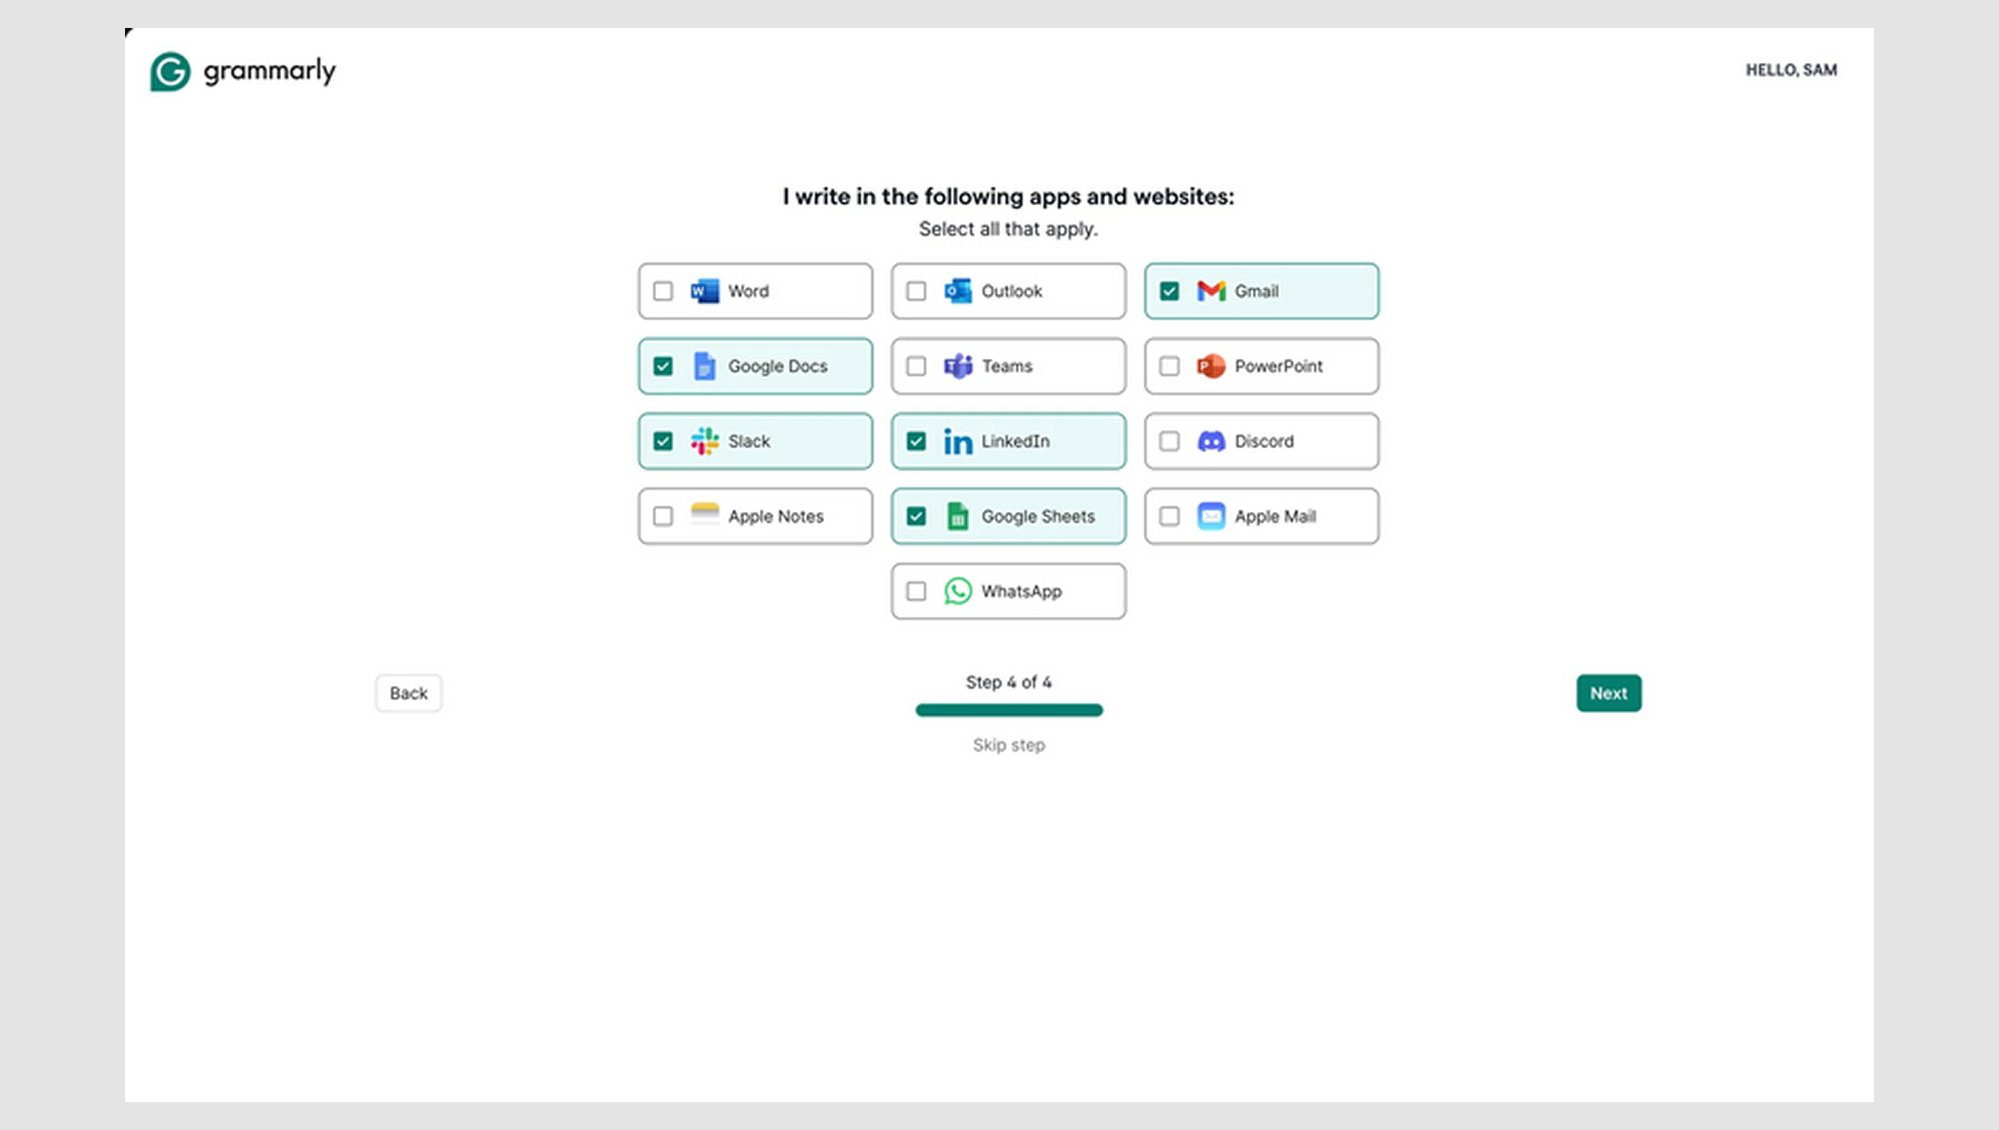Click the heading about apps and websites
The height and width of the screenshot is (1130, 1999).
(1008, 196)
